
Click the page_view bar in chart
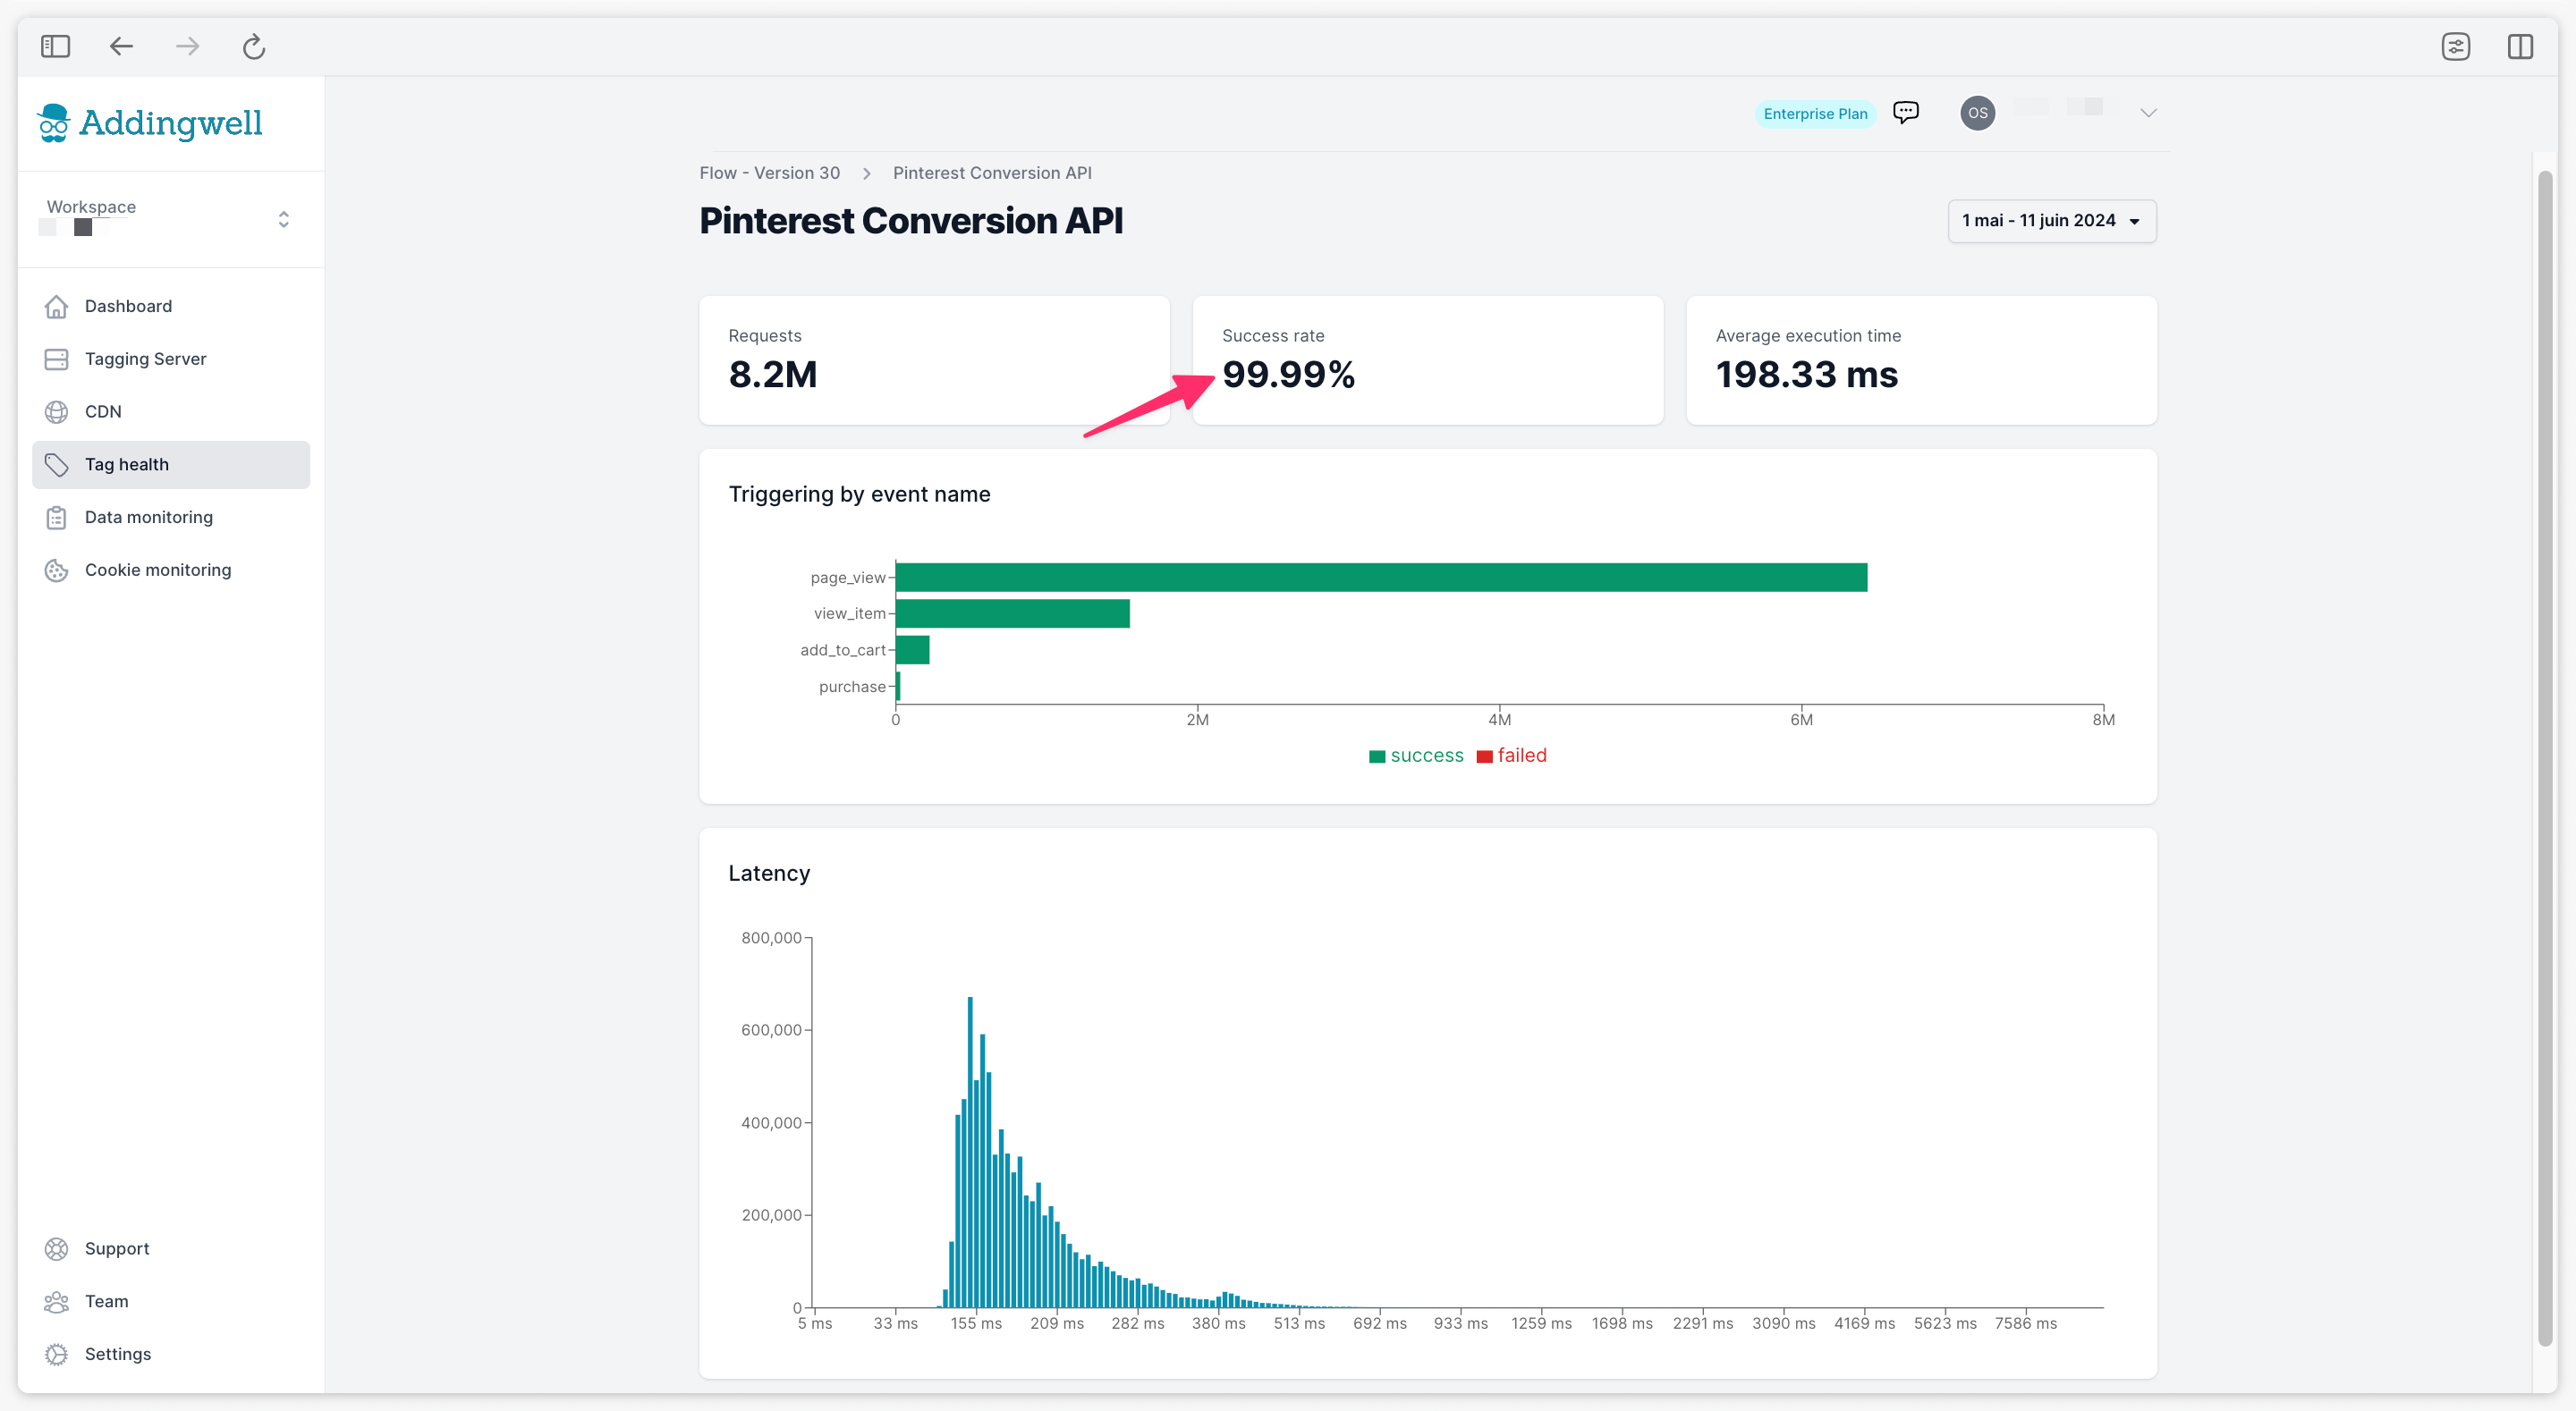tap(1381, 577)
